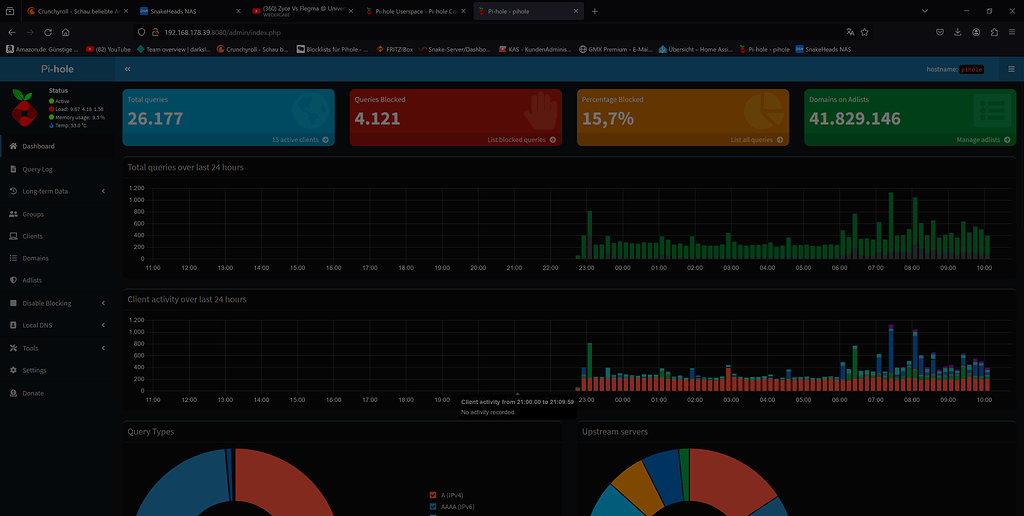This screenshot has width=1024, height=516.
Task: Open the KAS - KundenAdminis bookmark
Action: tap(535, 49)
